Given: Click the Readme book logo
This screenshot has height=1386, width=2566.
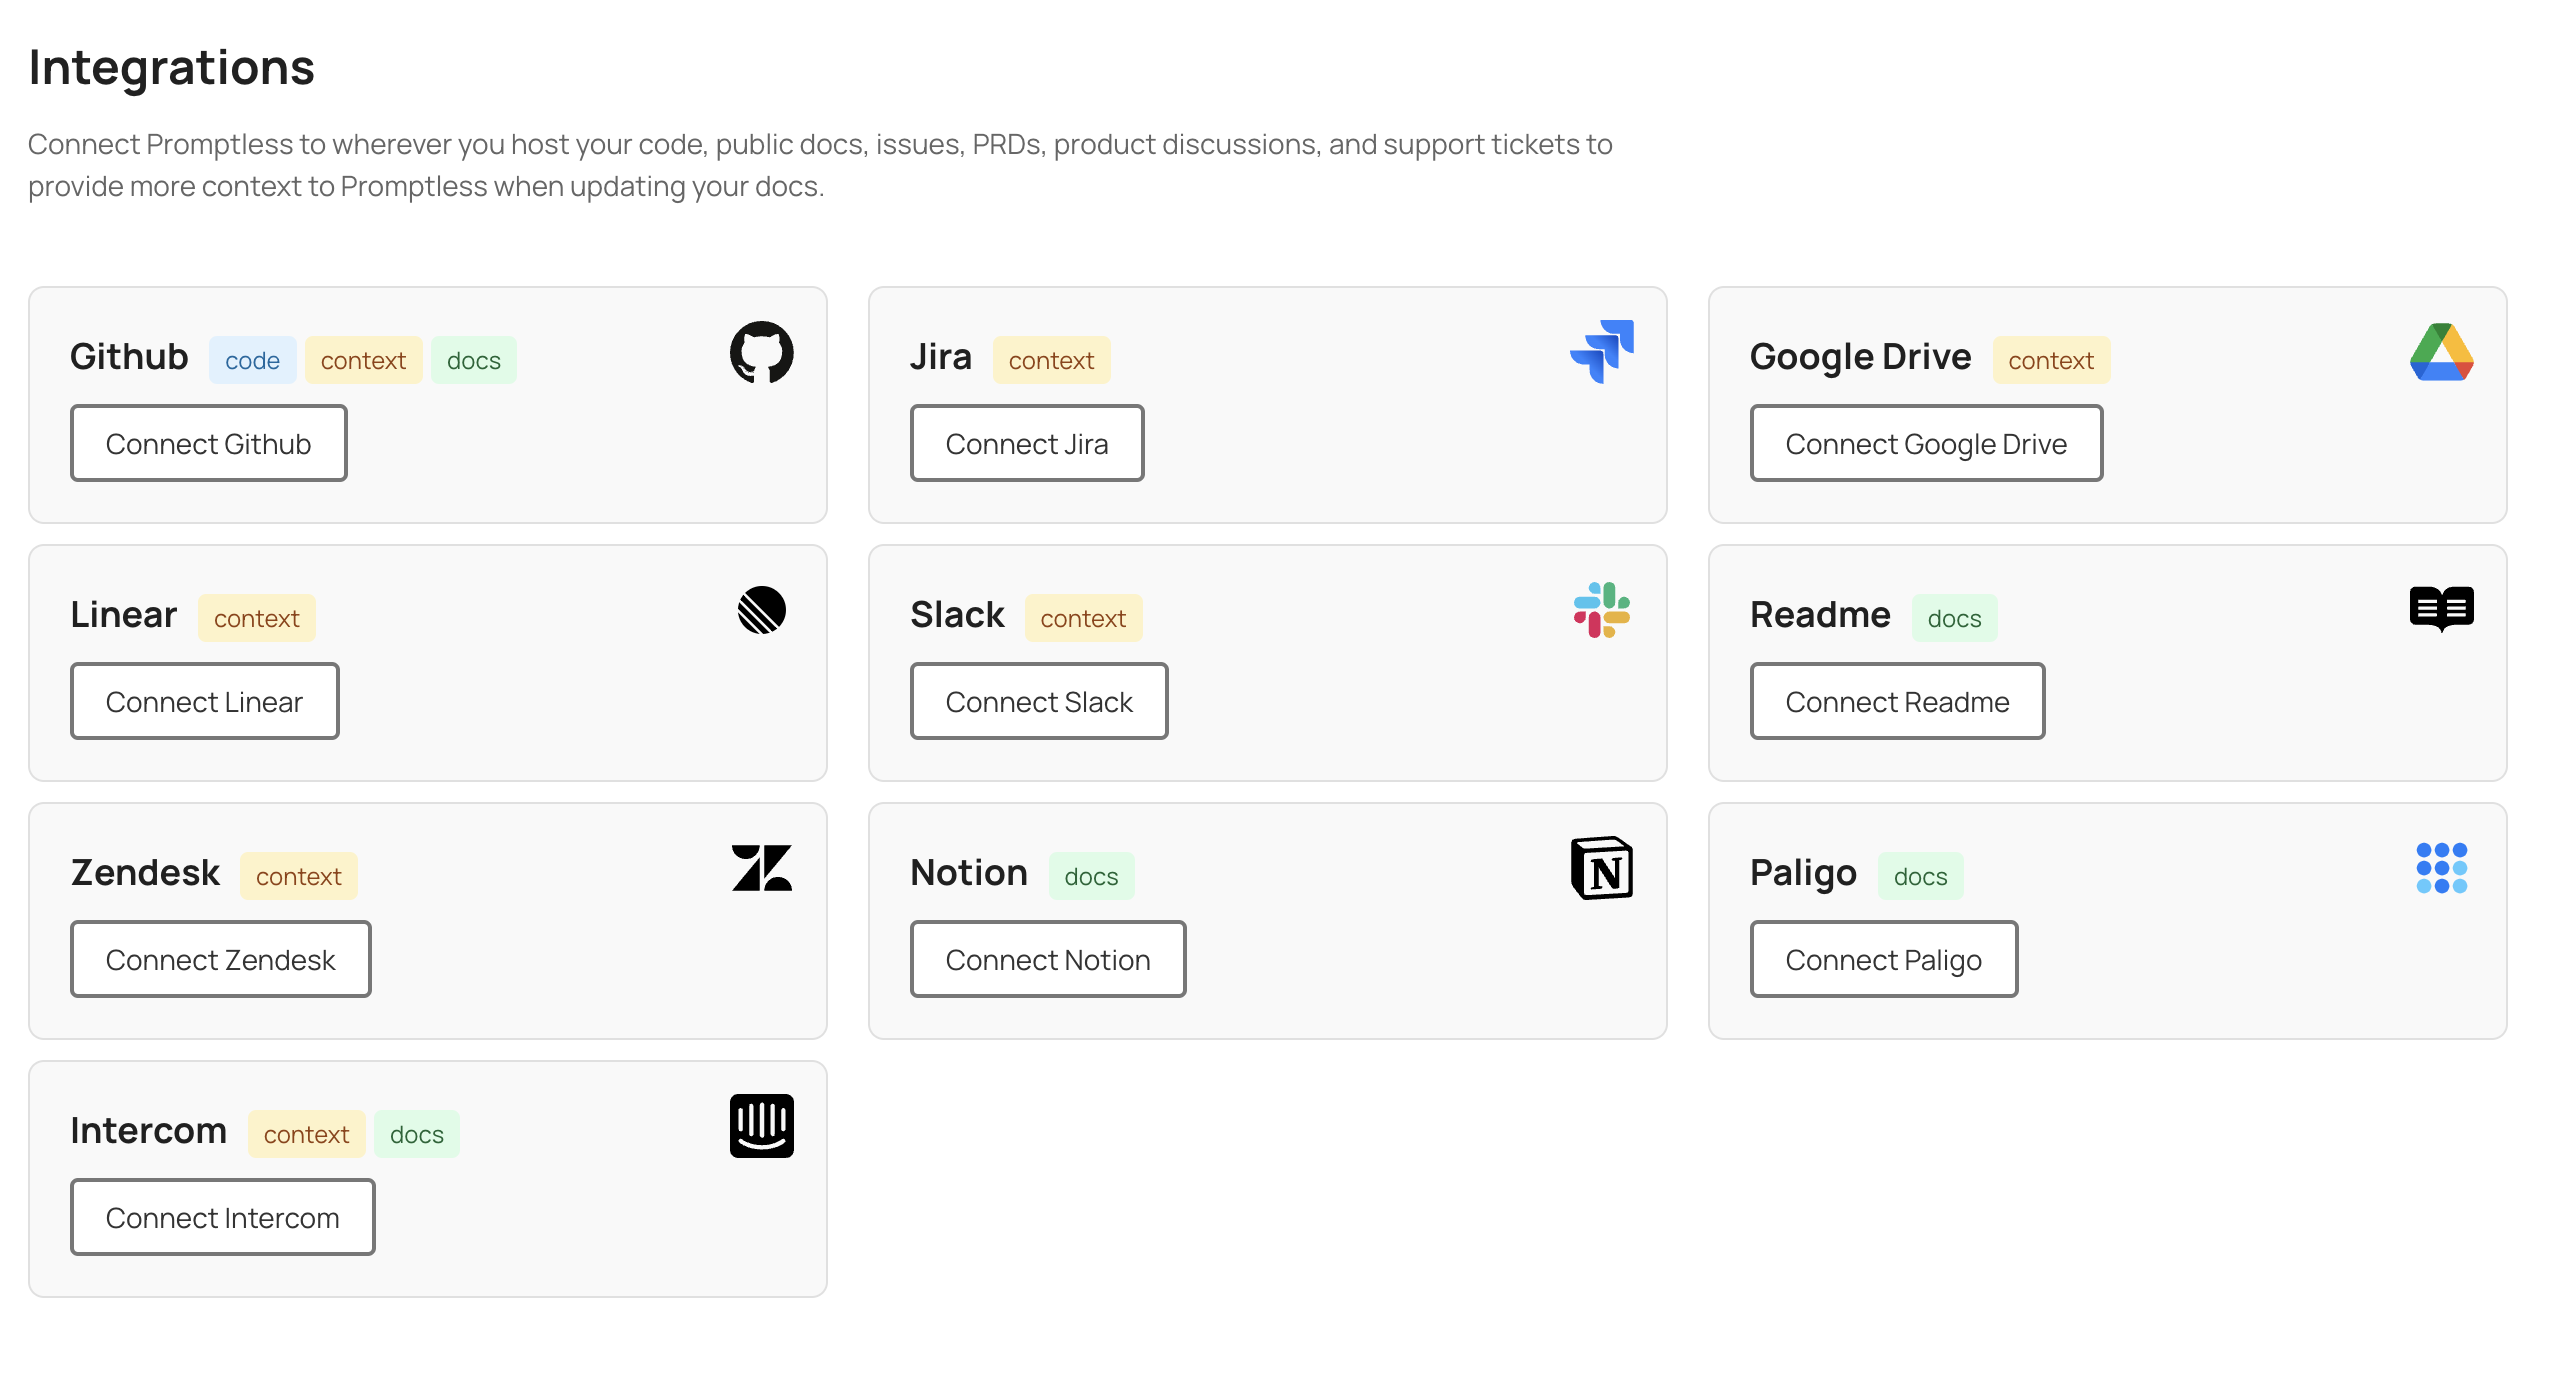Looking at the screenshot, I should pyautogui.click(x=2441, y=608).
